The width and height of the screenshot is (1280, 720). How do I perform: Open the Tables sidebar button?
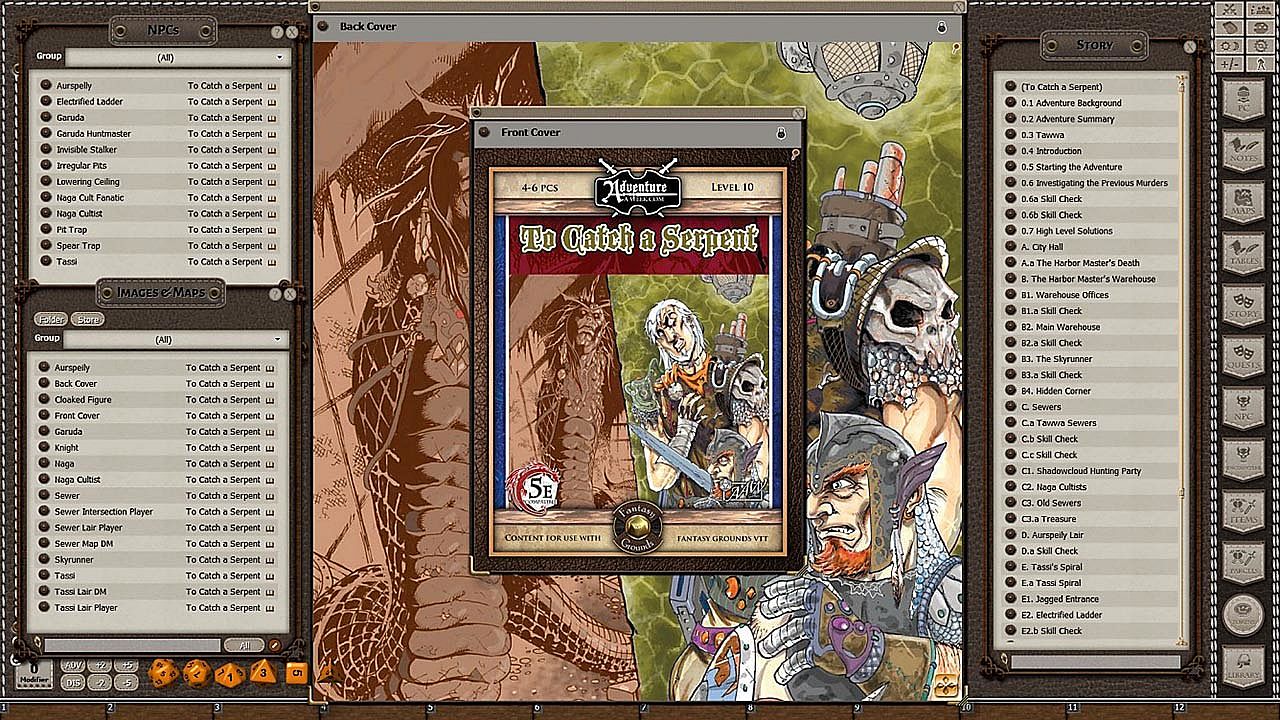coord(1243,254)
